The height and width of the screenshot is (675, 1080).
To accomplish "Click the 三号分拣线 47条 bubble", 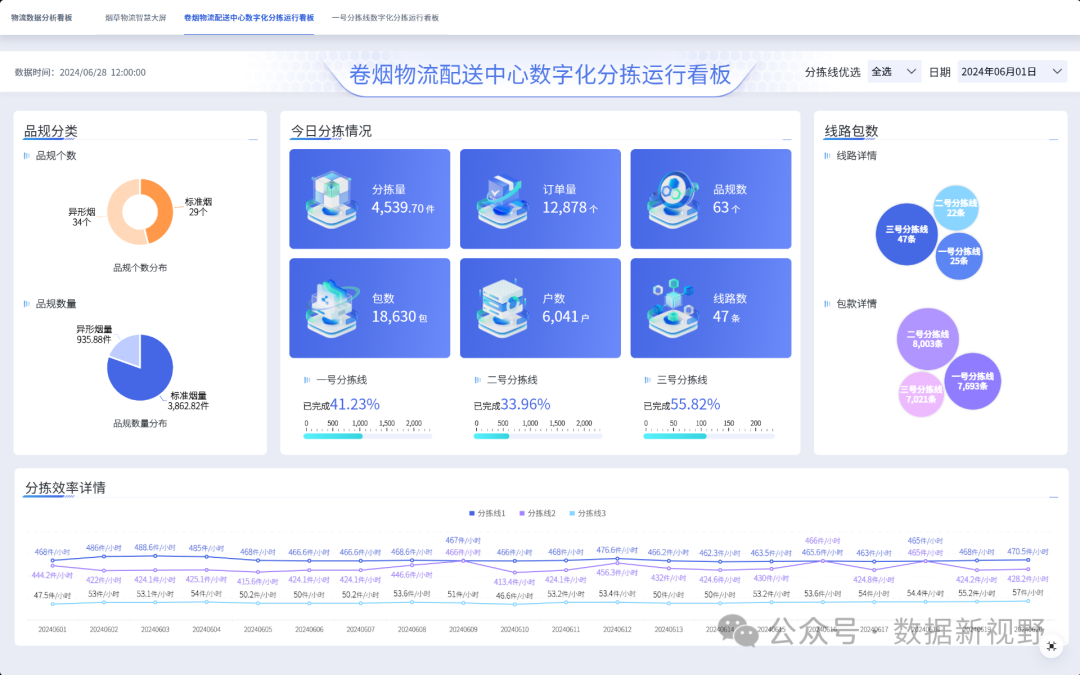I will (907, 234).
